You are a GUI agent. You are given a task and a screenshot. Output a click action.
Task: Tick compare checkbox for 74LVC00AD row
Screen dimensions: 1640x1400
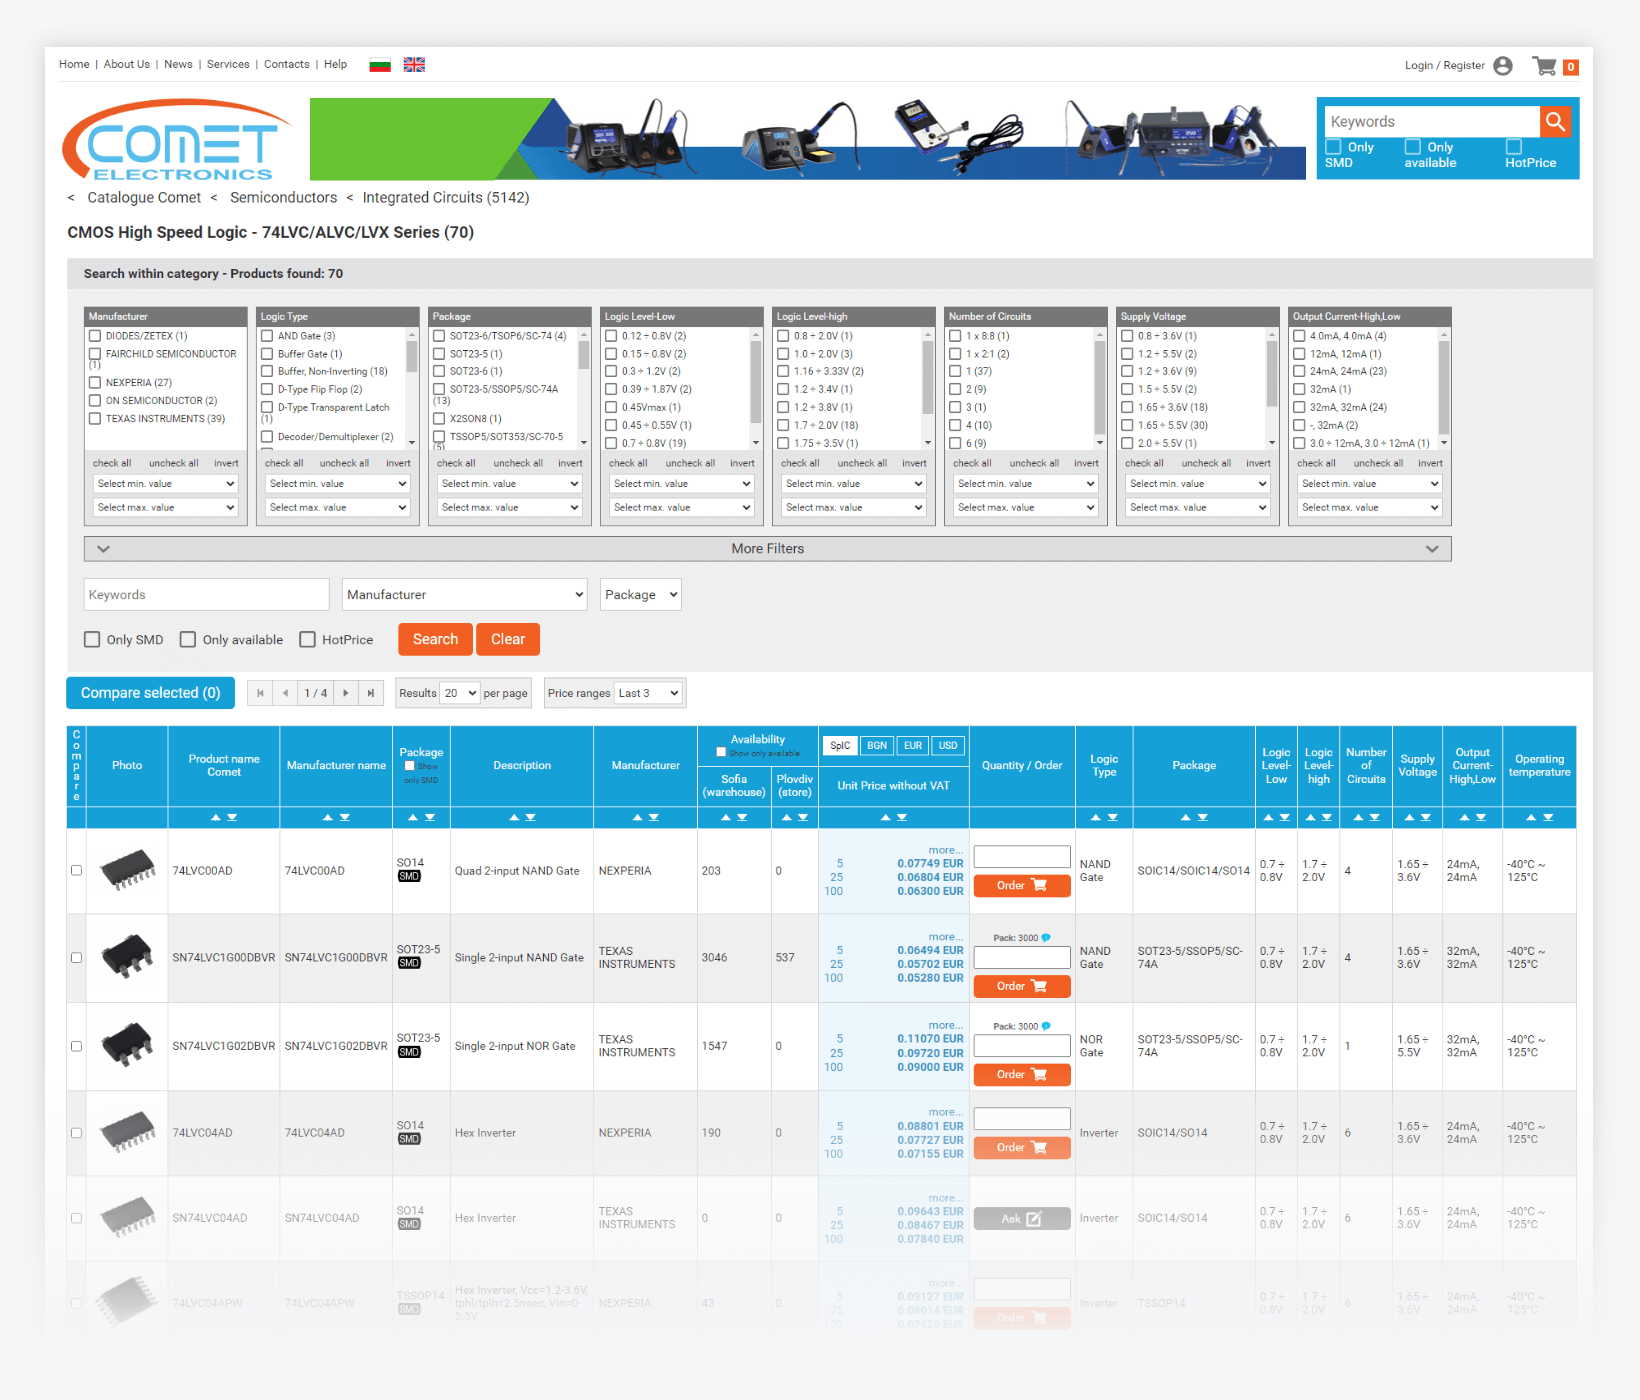click(x=76, y=871)
